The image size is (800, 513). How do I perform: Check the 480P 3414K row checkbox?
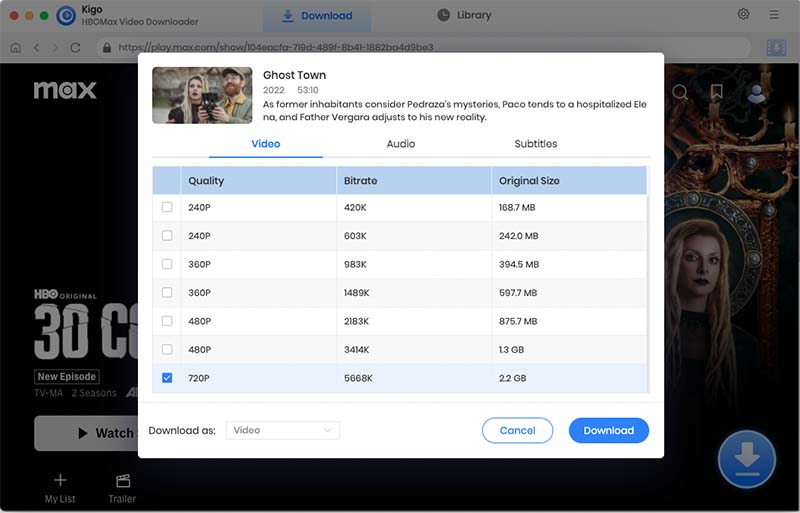(x=167, y=350)
